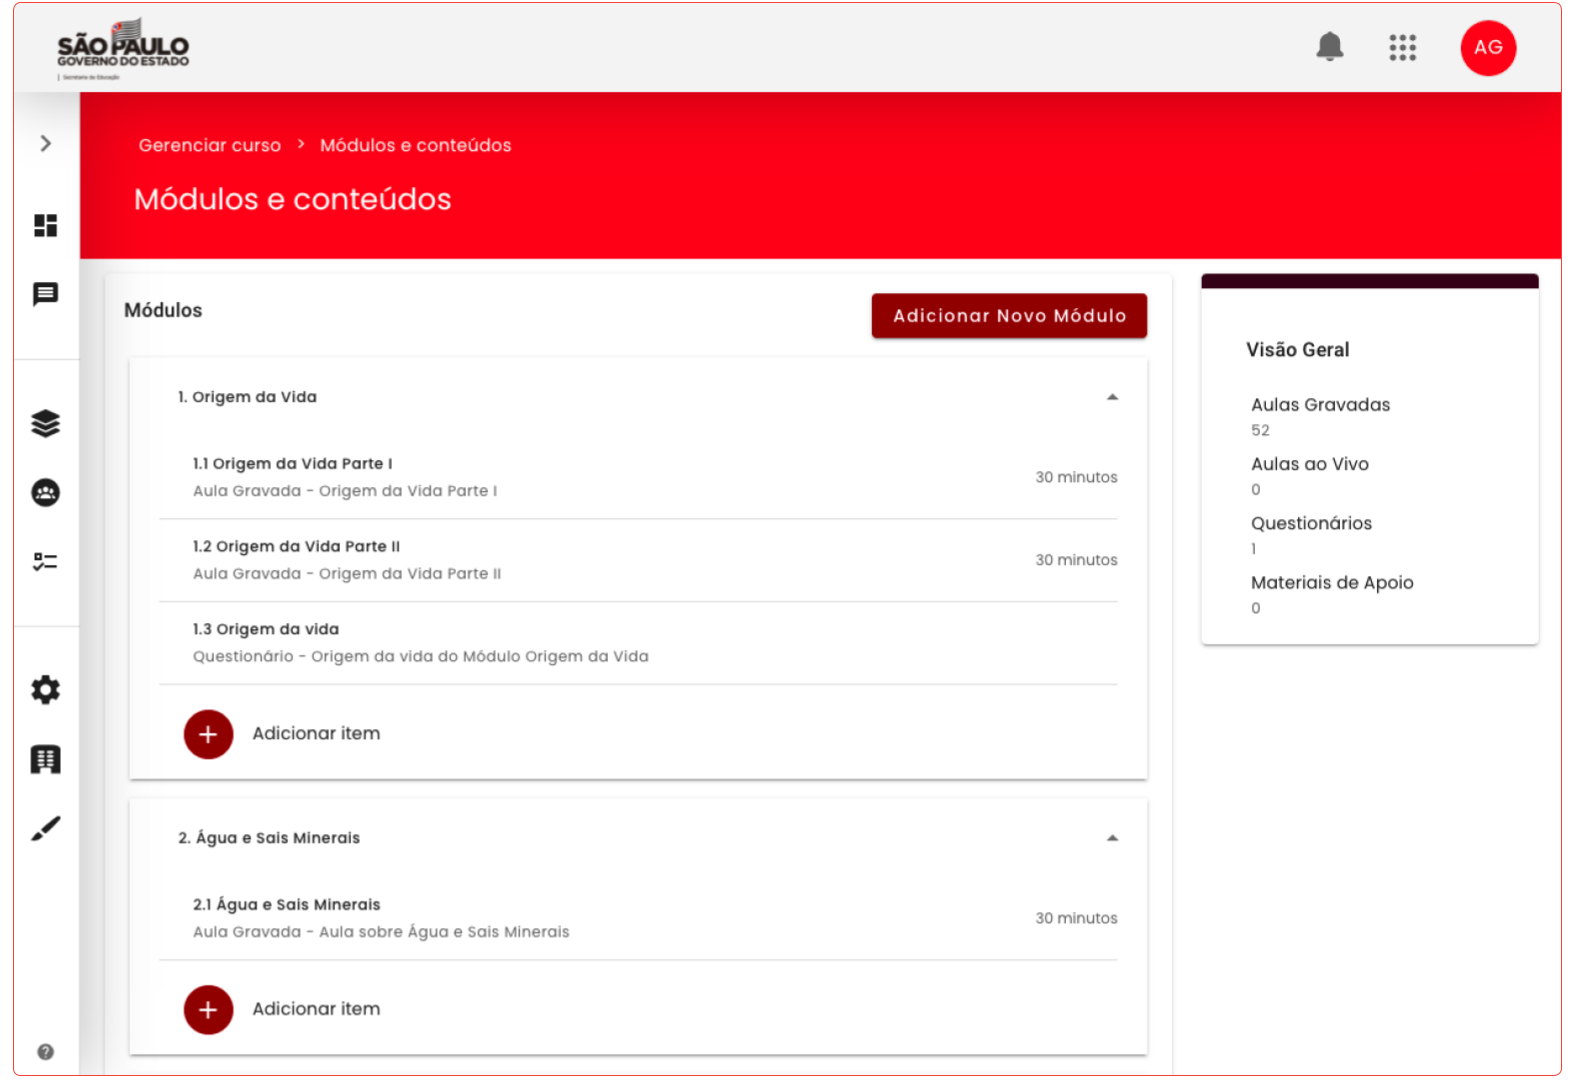This screenshot has width=1573, height=1081.
Task: Expand the sidebar with the chevron arrow
Action: click(x=45, y=143)
